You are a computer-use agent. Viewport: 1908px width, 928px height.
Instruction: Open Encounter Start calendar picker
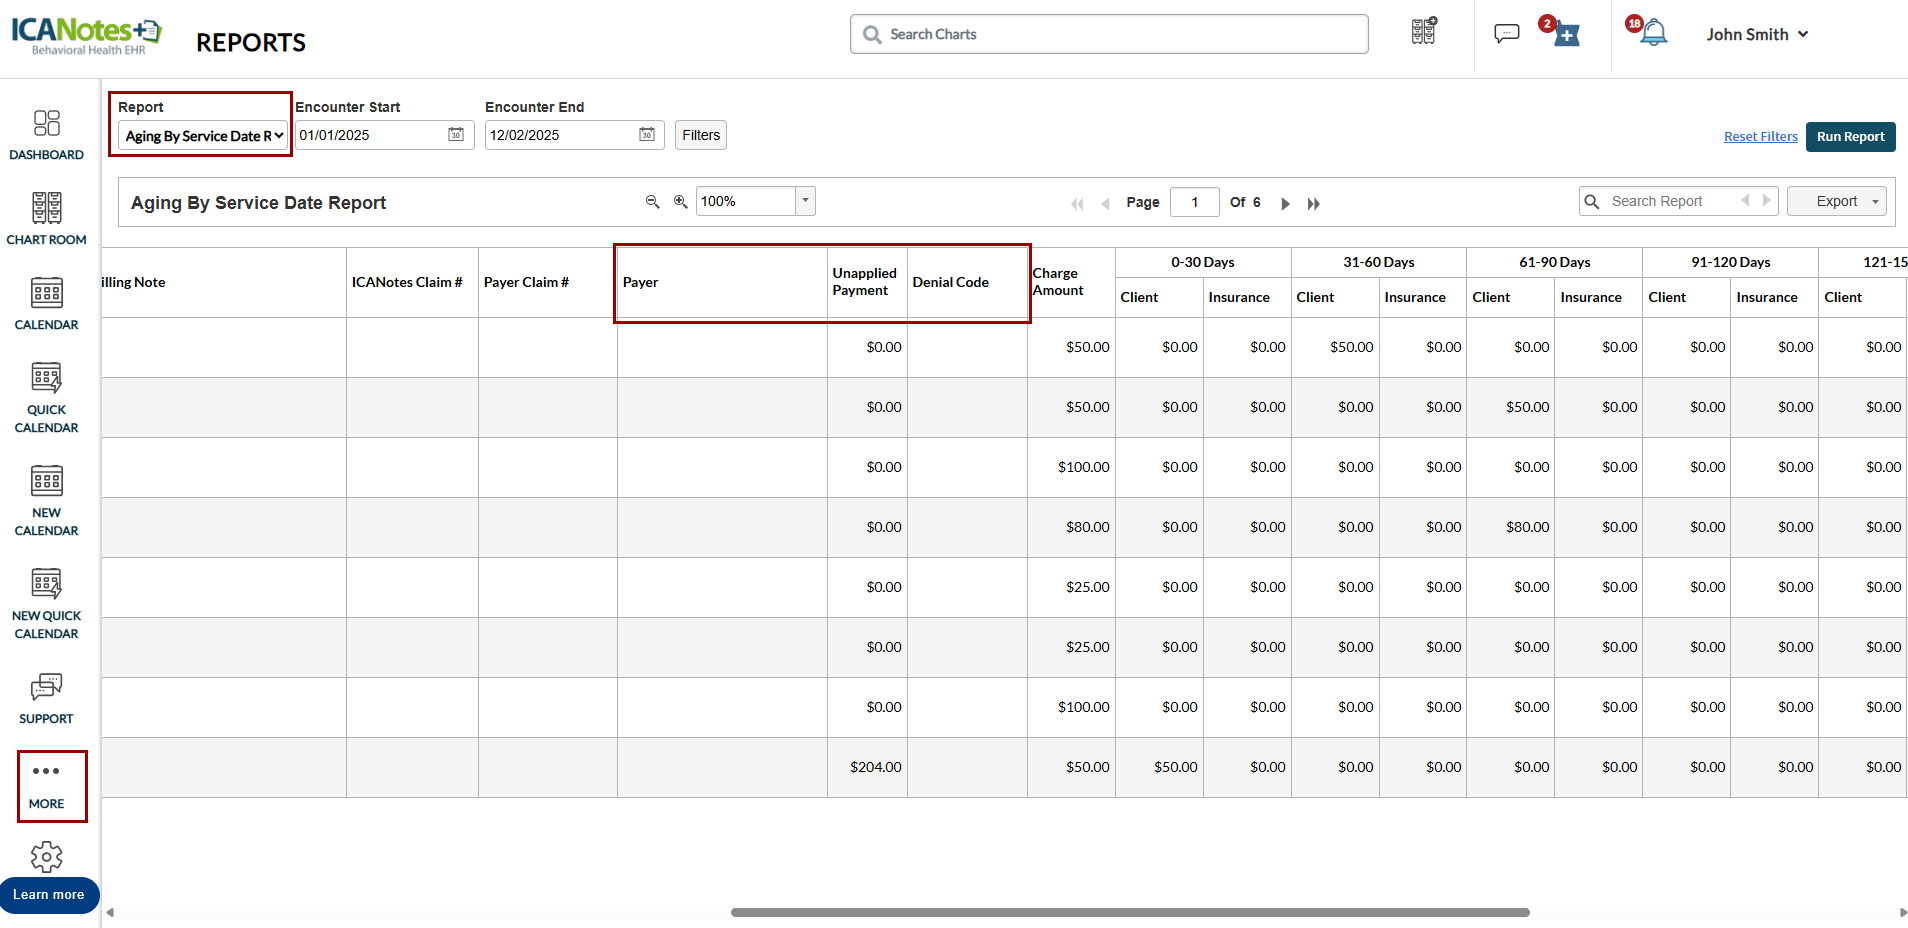click(456, 135)
